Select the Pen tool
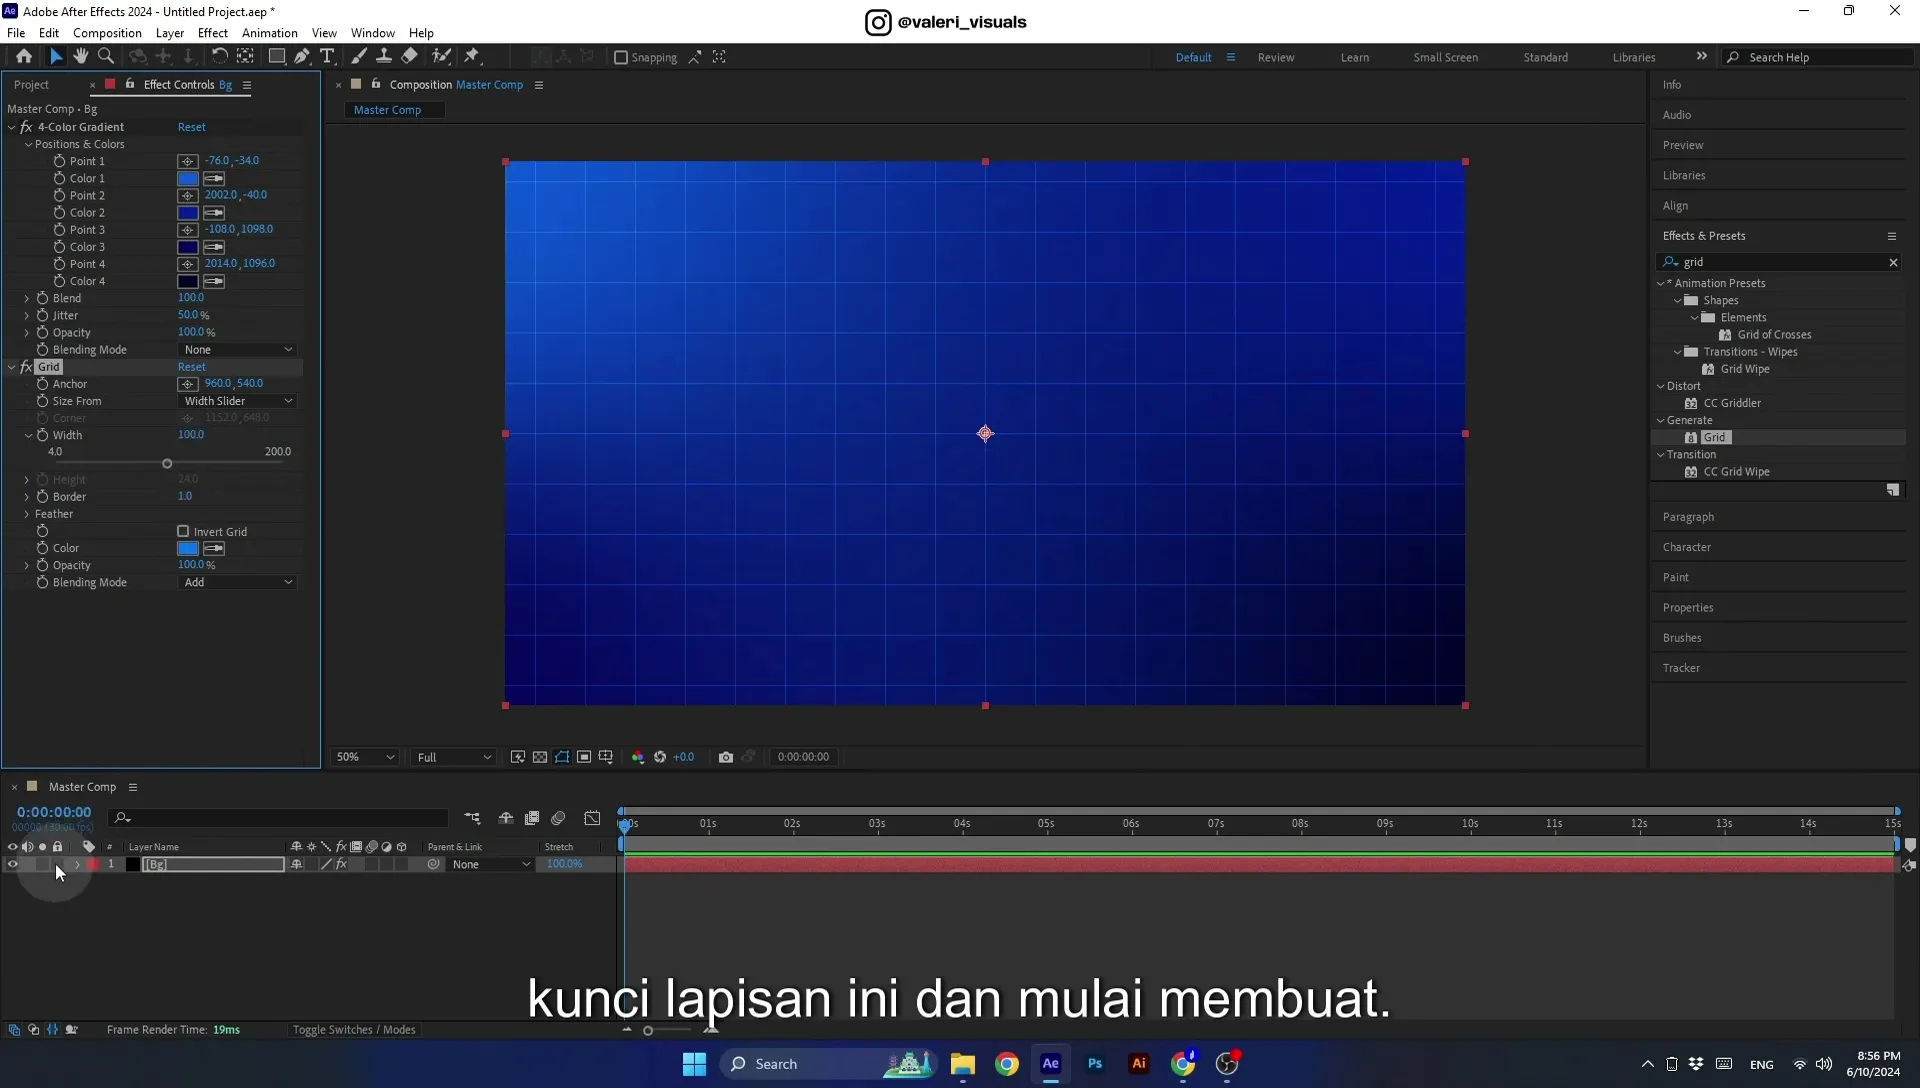The image size is (1920, 1088). 302,57
